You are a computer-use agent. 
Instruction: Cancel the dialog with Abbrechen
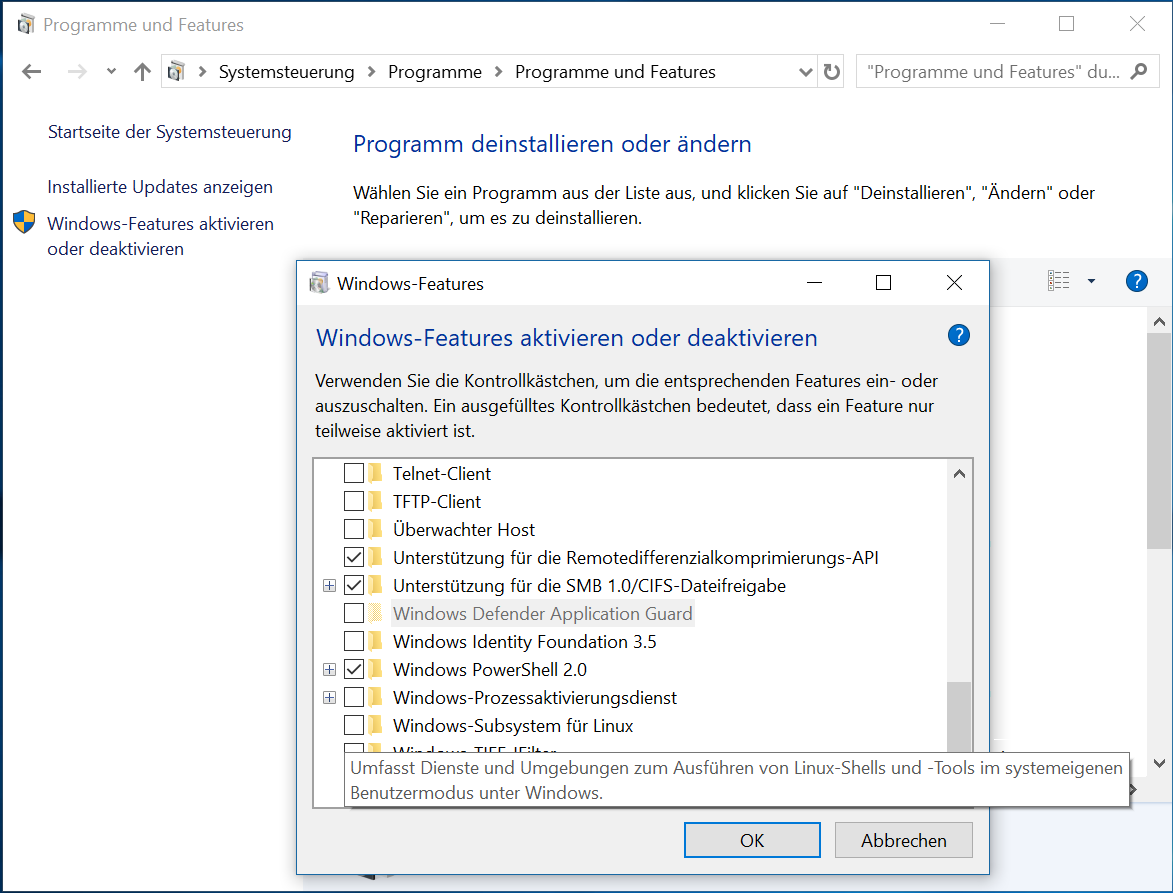[904, 840]
